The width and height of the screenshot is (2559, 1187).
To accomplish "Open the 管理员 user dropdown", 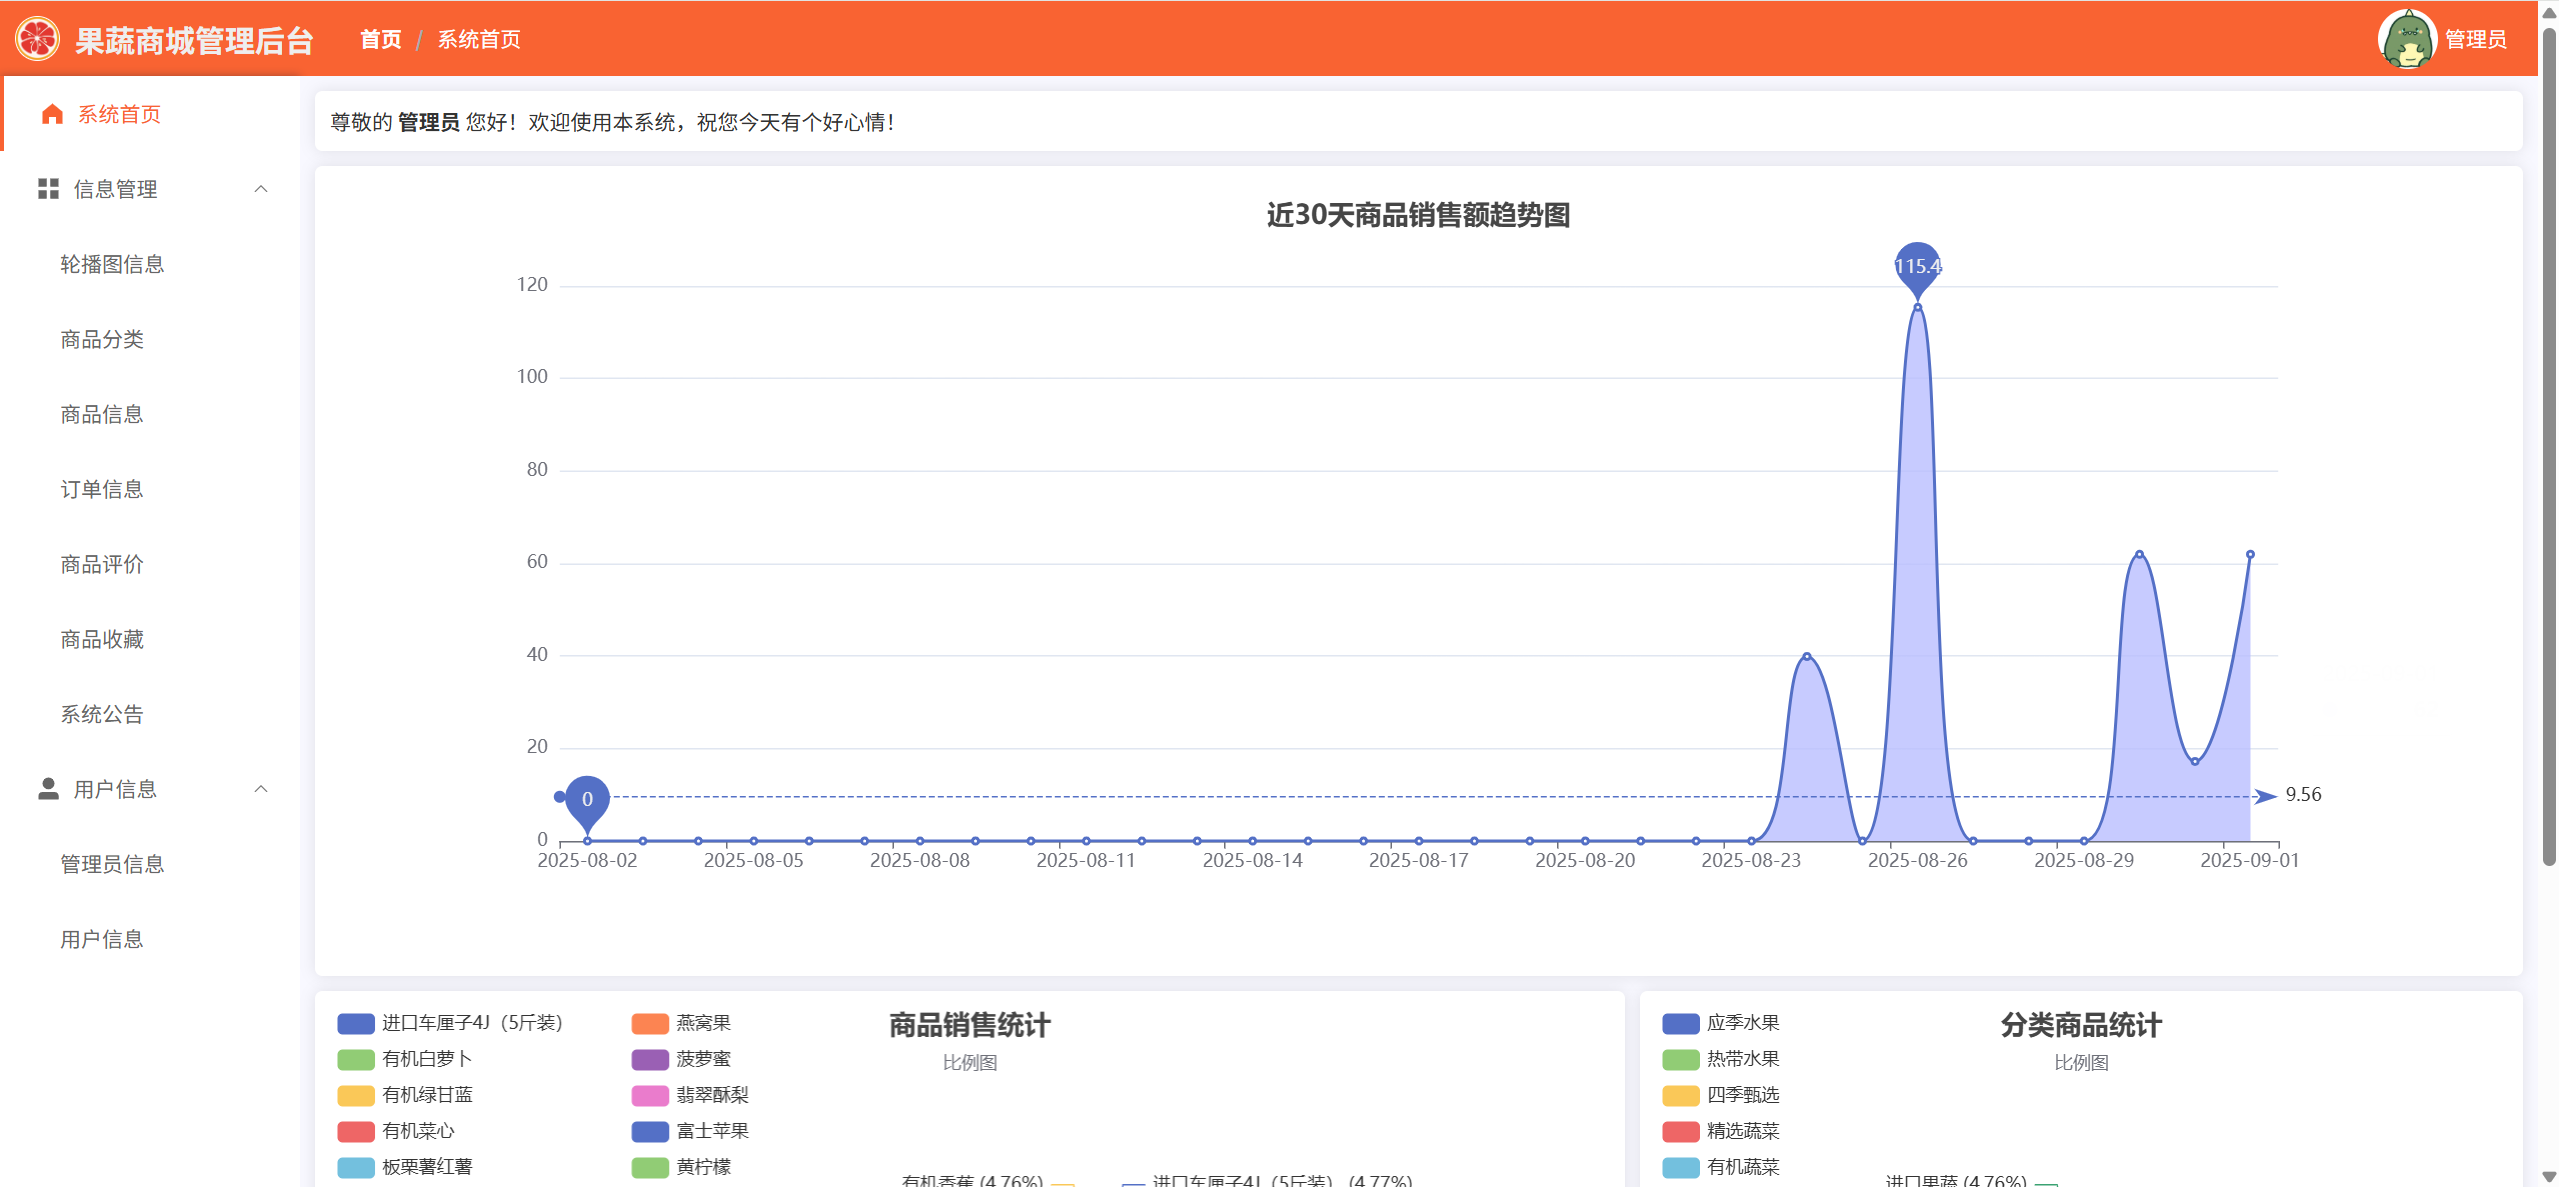I will coord(2475,40).
